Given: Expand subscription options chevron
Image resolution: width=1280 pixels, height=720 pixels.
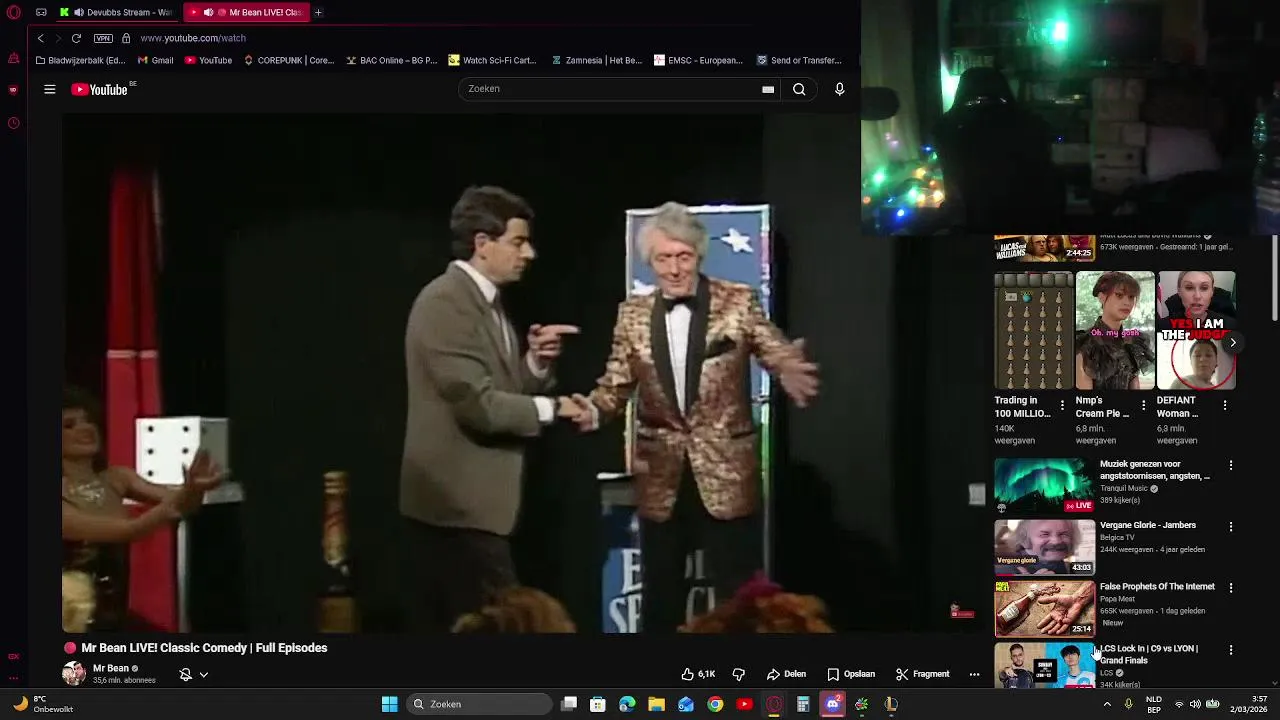Looking at the screenshot, I should point(203,674).
